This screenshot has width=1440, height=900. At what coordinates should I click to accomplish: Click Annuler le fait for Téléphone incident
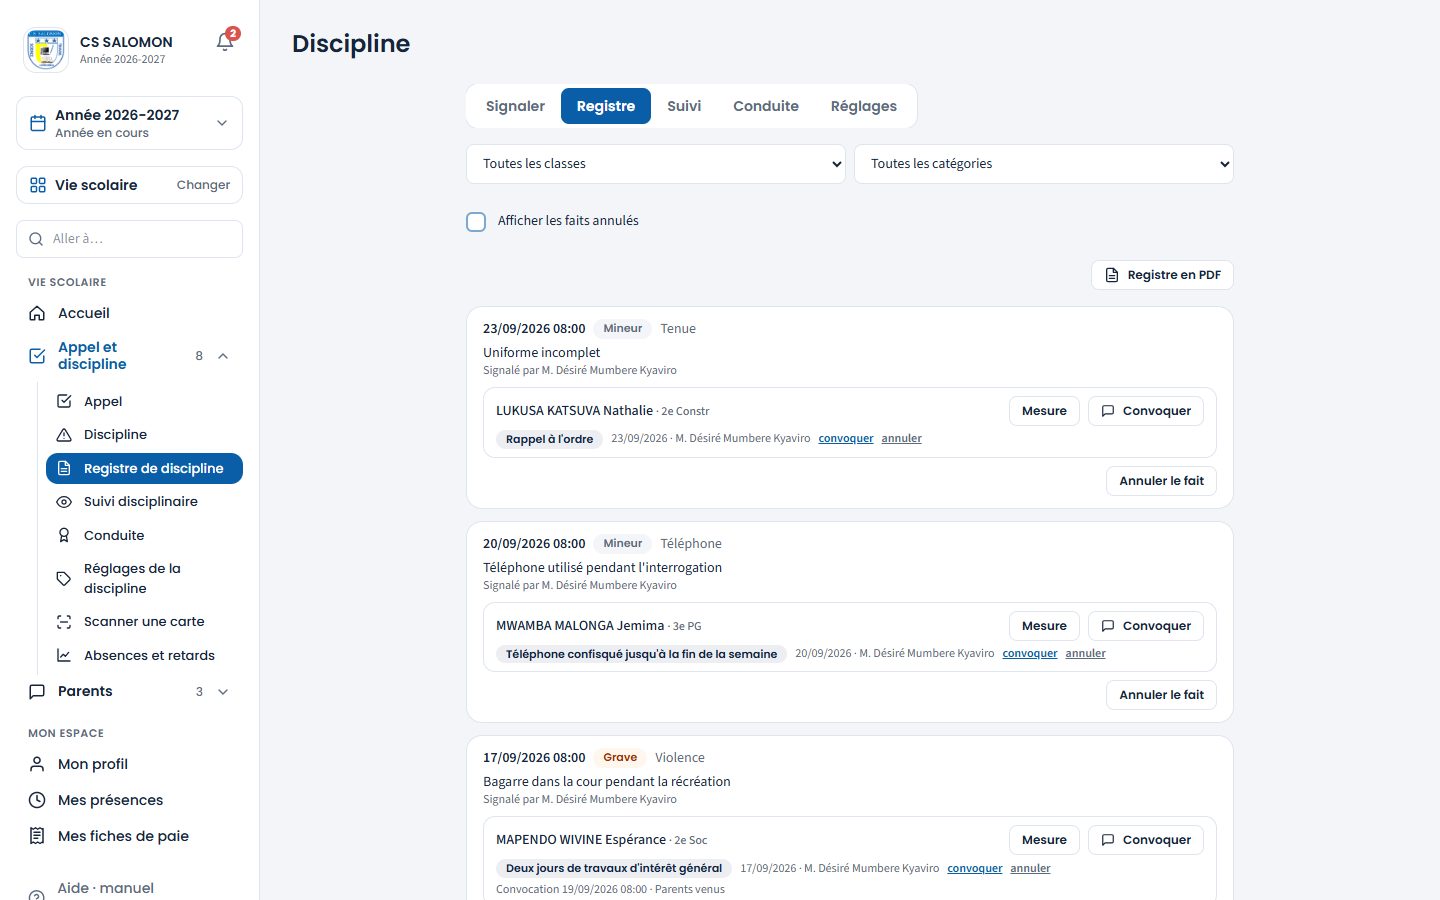point(1161,695)
